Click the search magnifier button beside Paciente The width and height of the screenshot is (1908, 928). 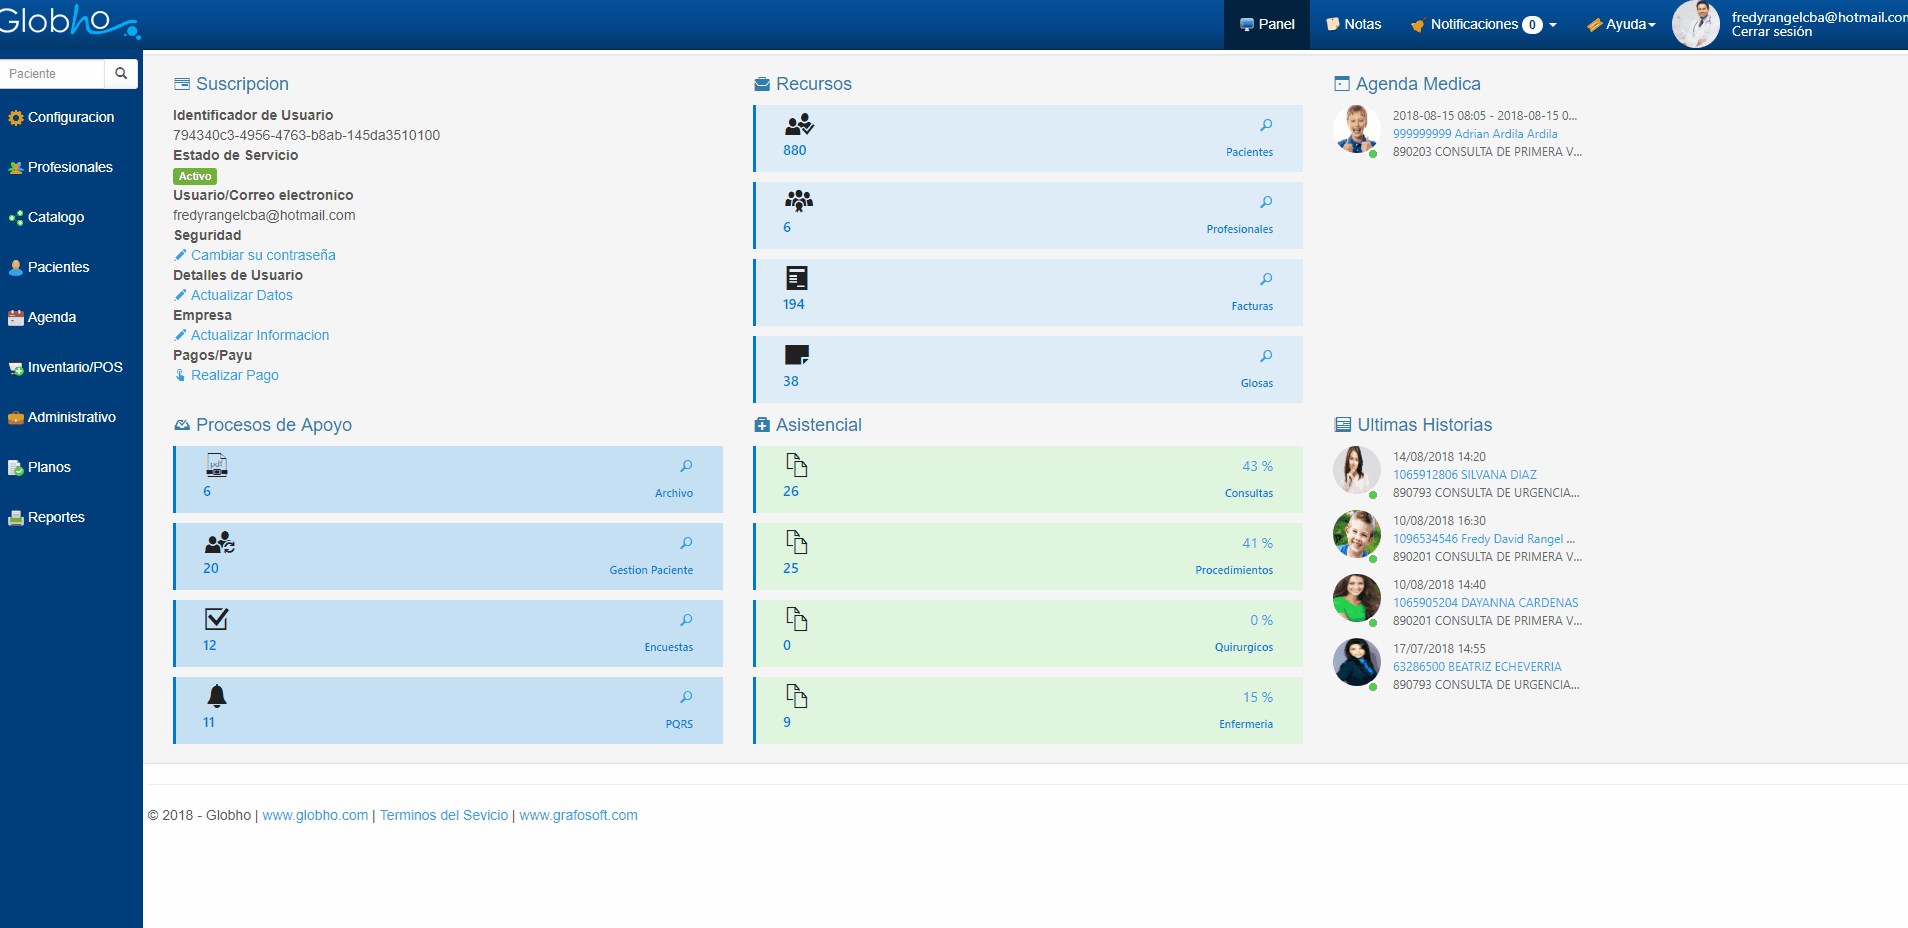[x=121, y=74]
